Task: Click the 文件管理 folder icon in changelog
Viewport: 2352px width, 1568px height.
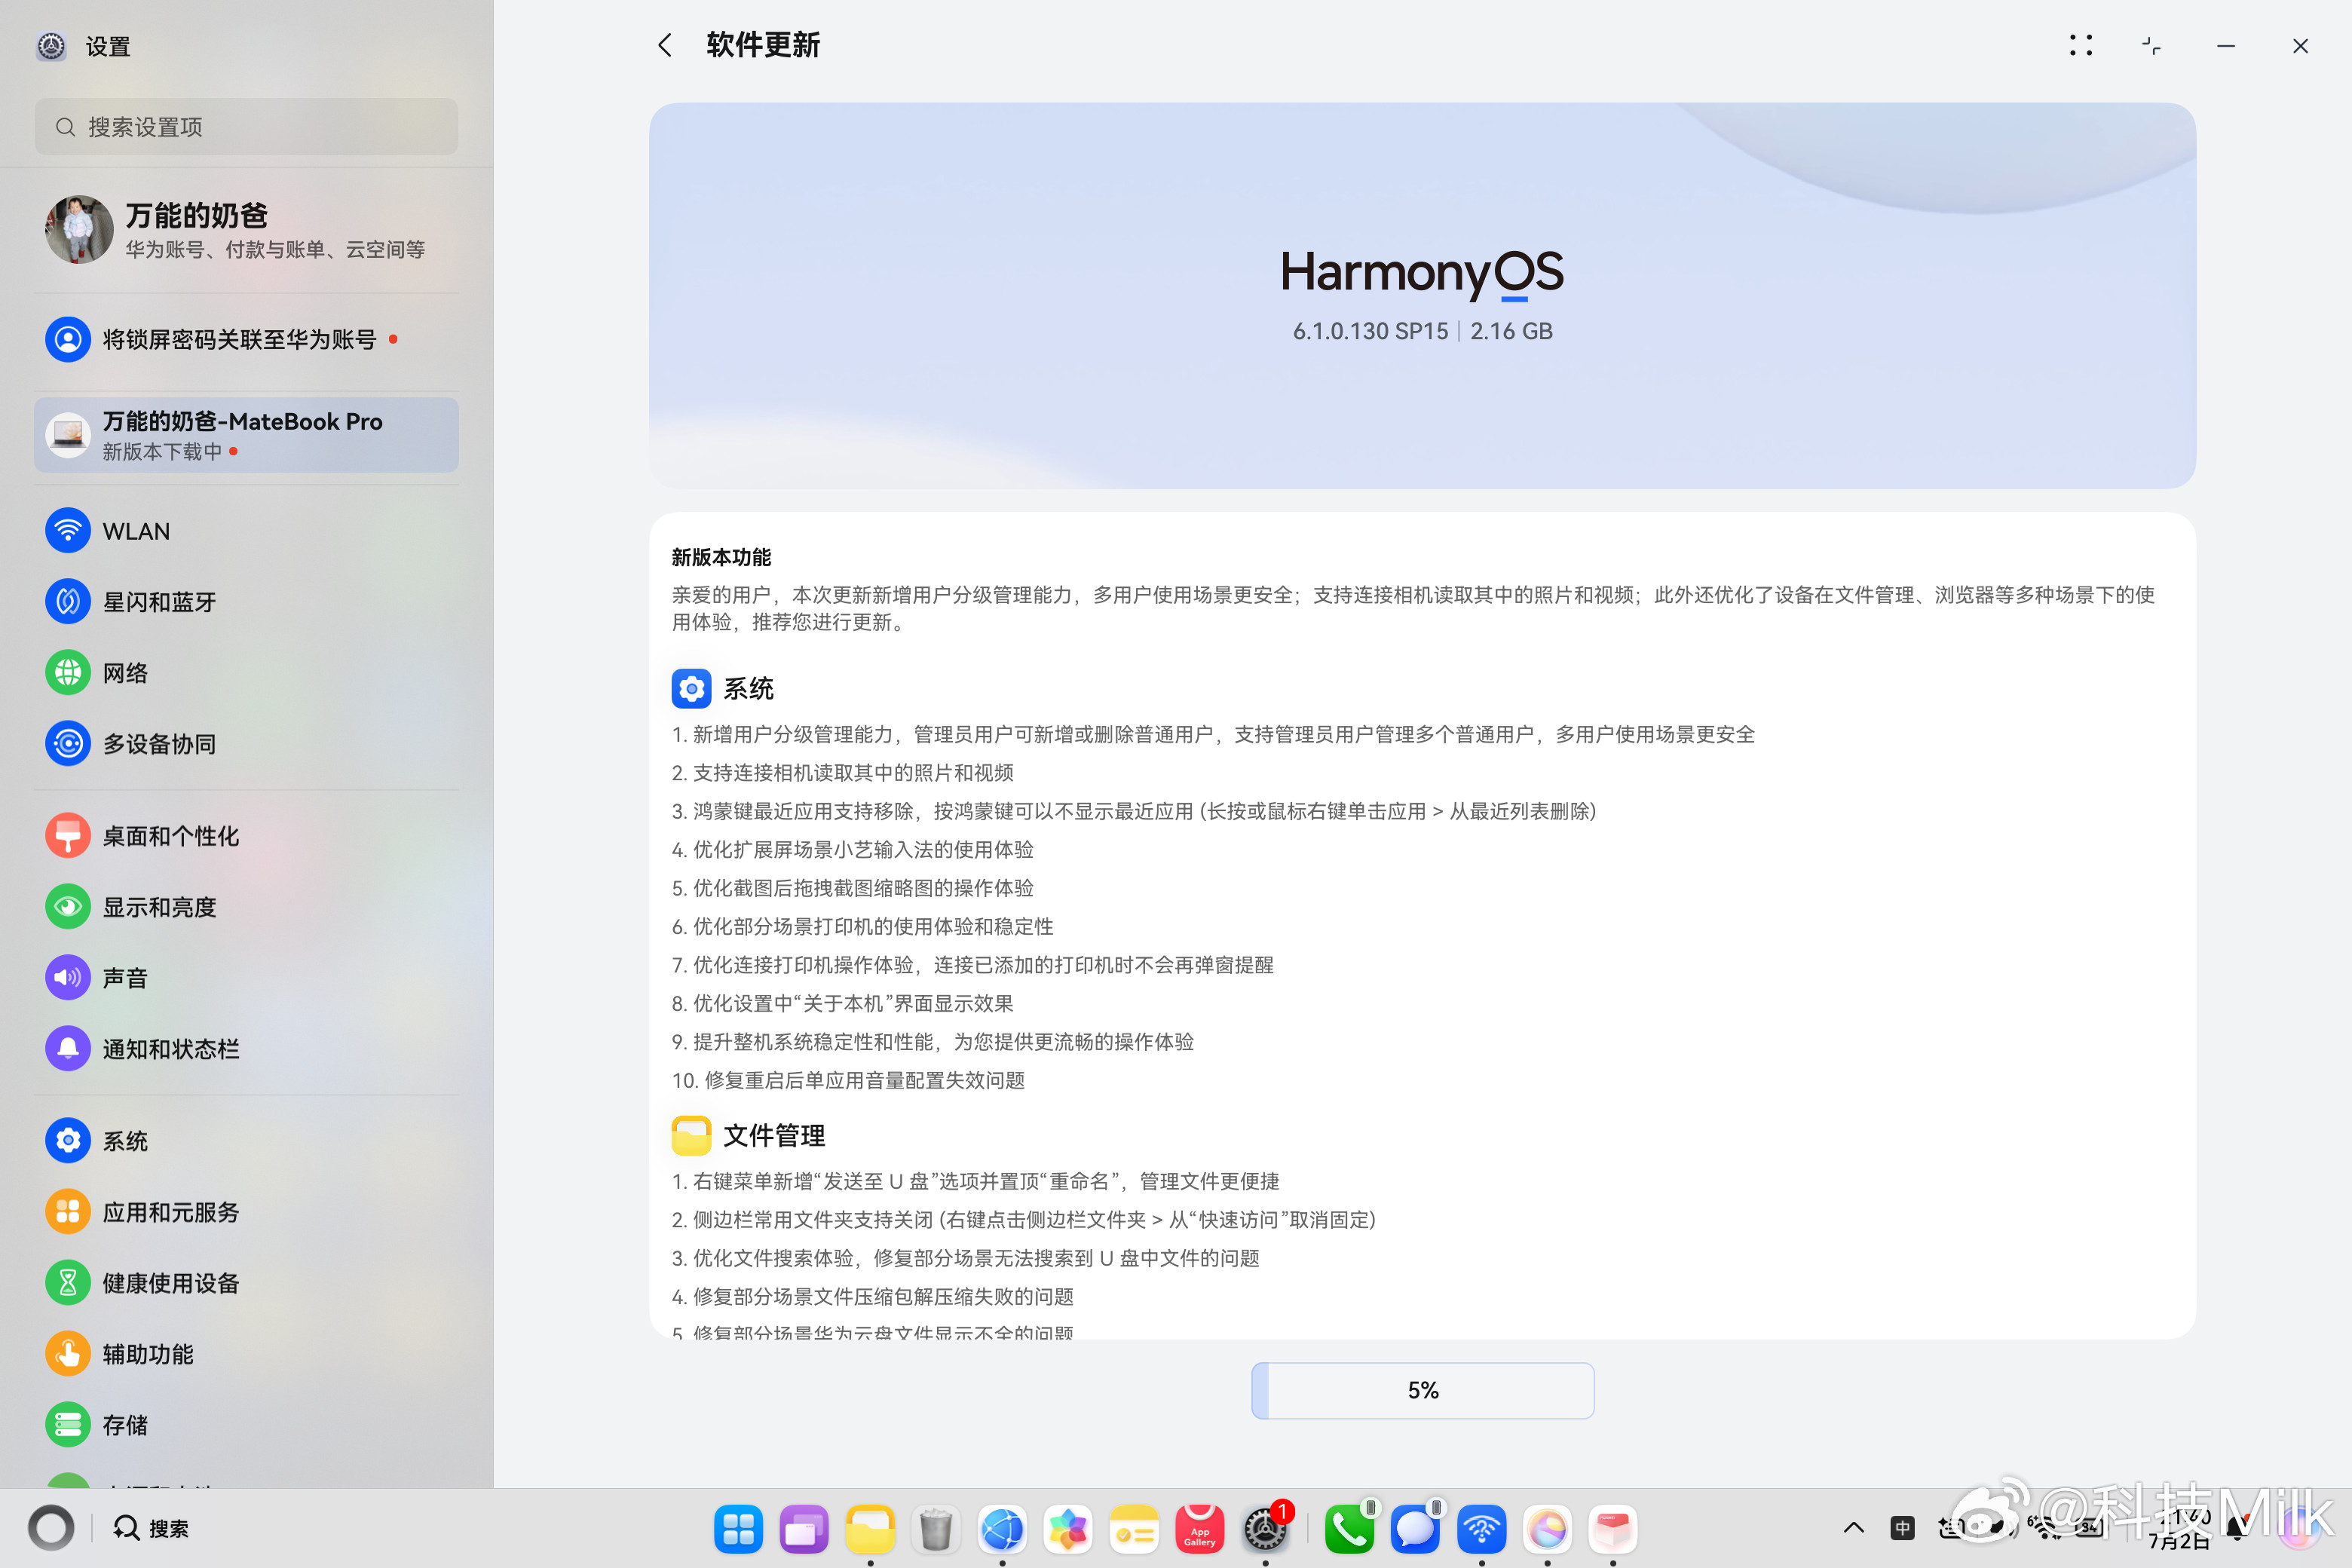Action: click(691, 1136)
